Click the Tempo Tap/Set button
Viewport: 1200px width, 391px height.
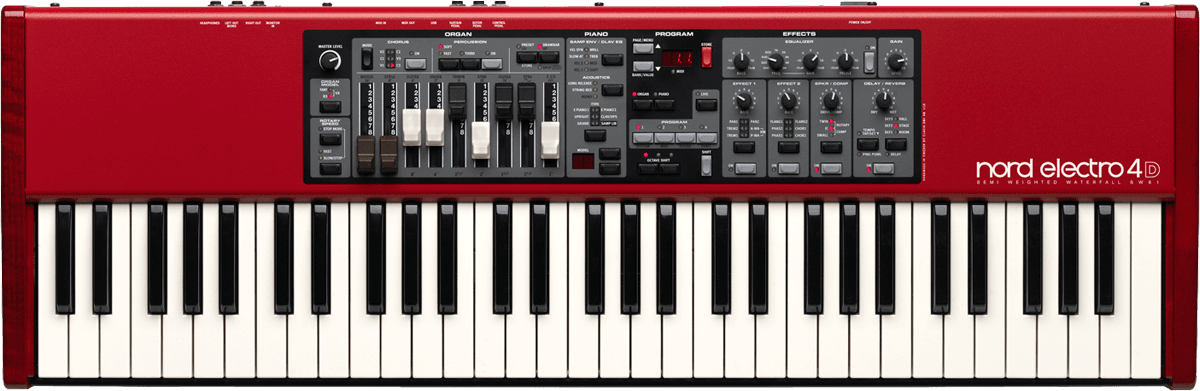[x=868, y=144]
